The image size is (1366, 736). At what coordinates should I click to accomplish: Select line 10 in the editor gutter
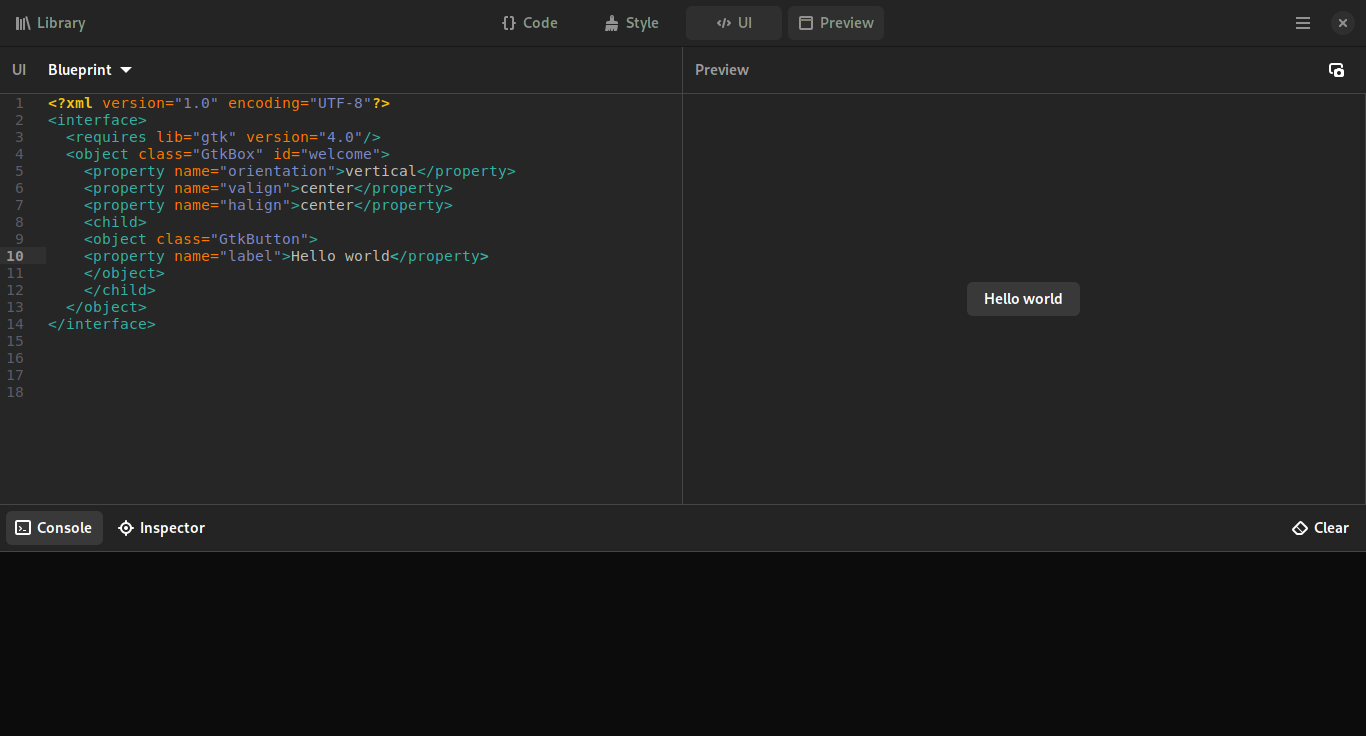(15, 256)
